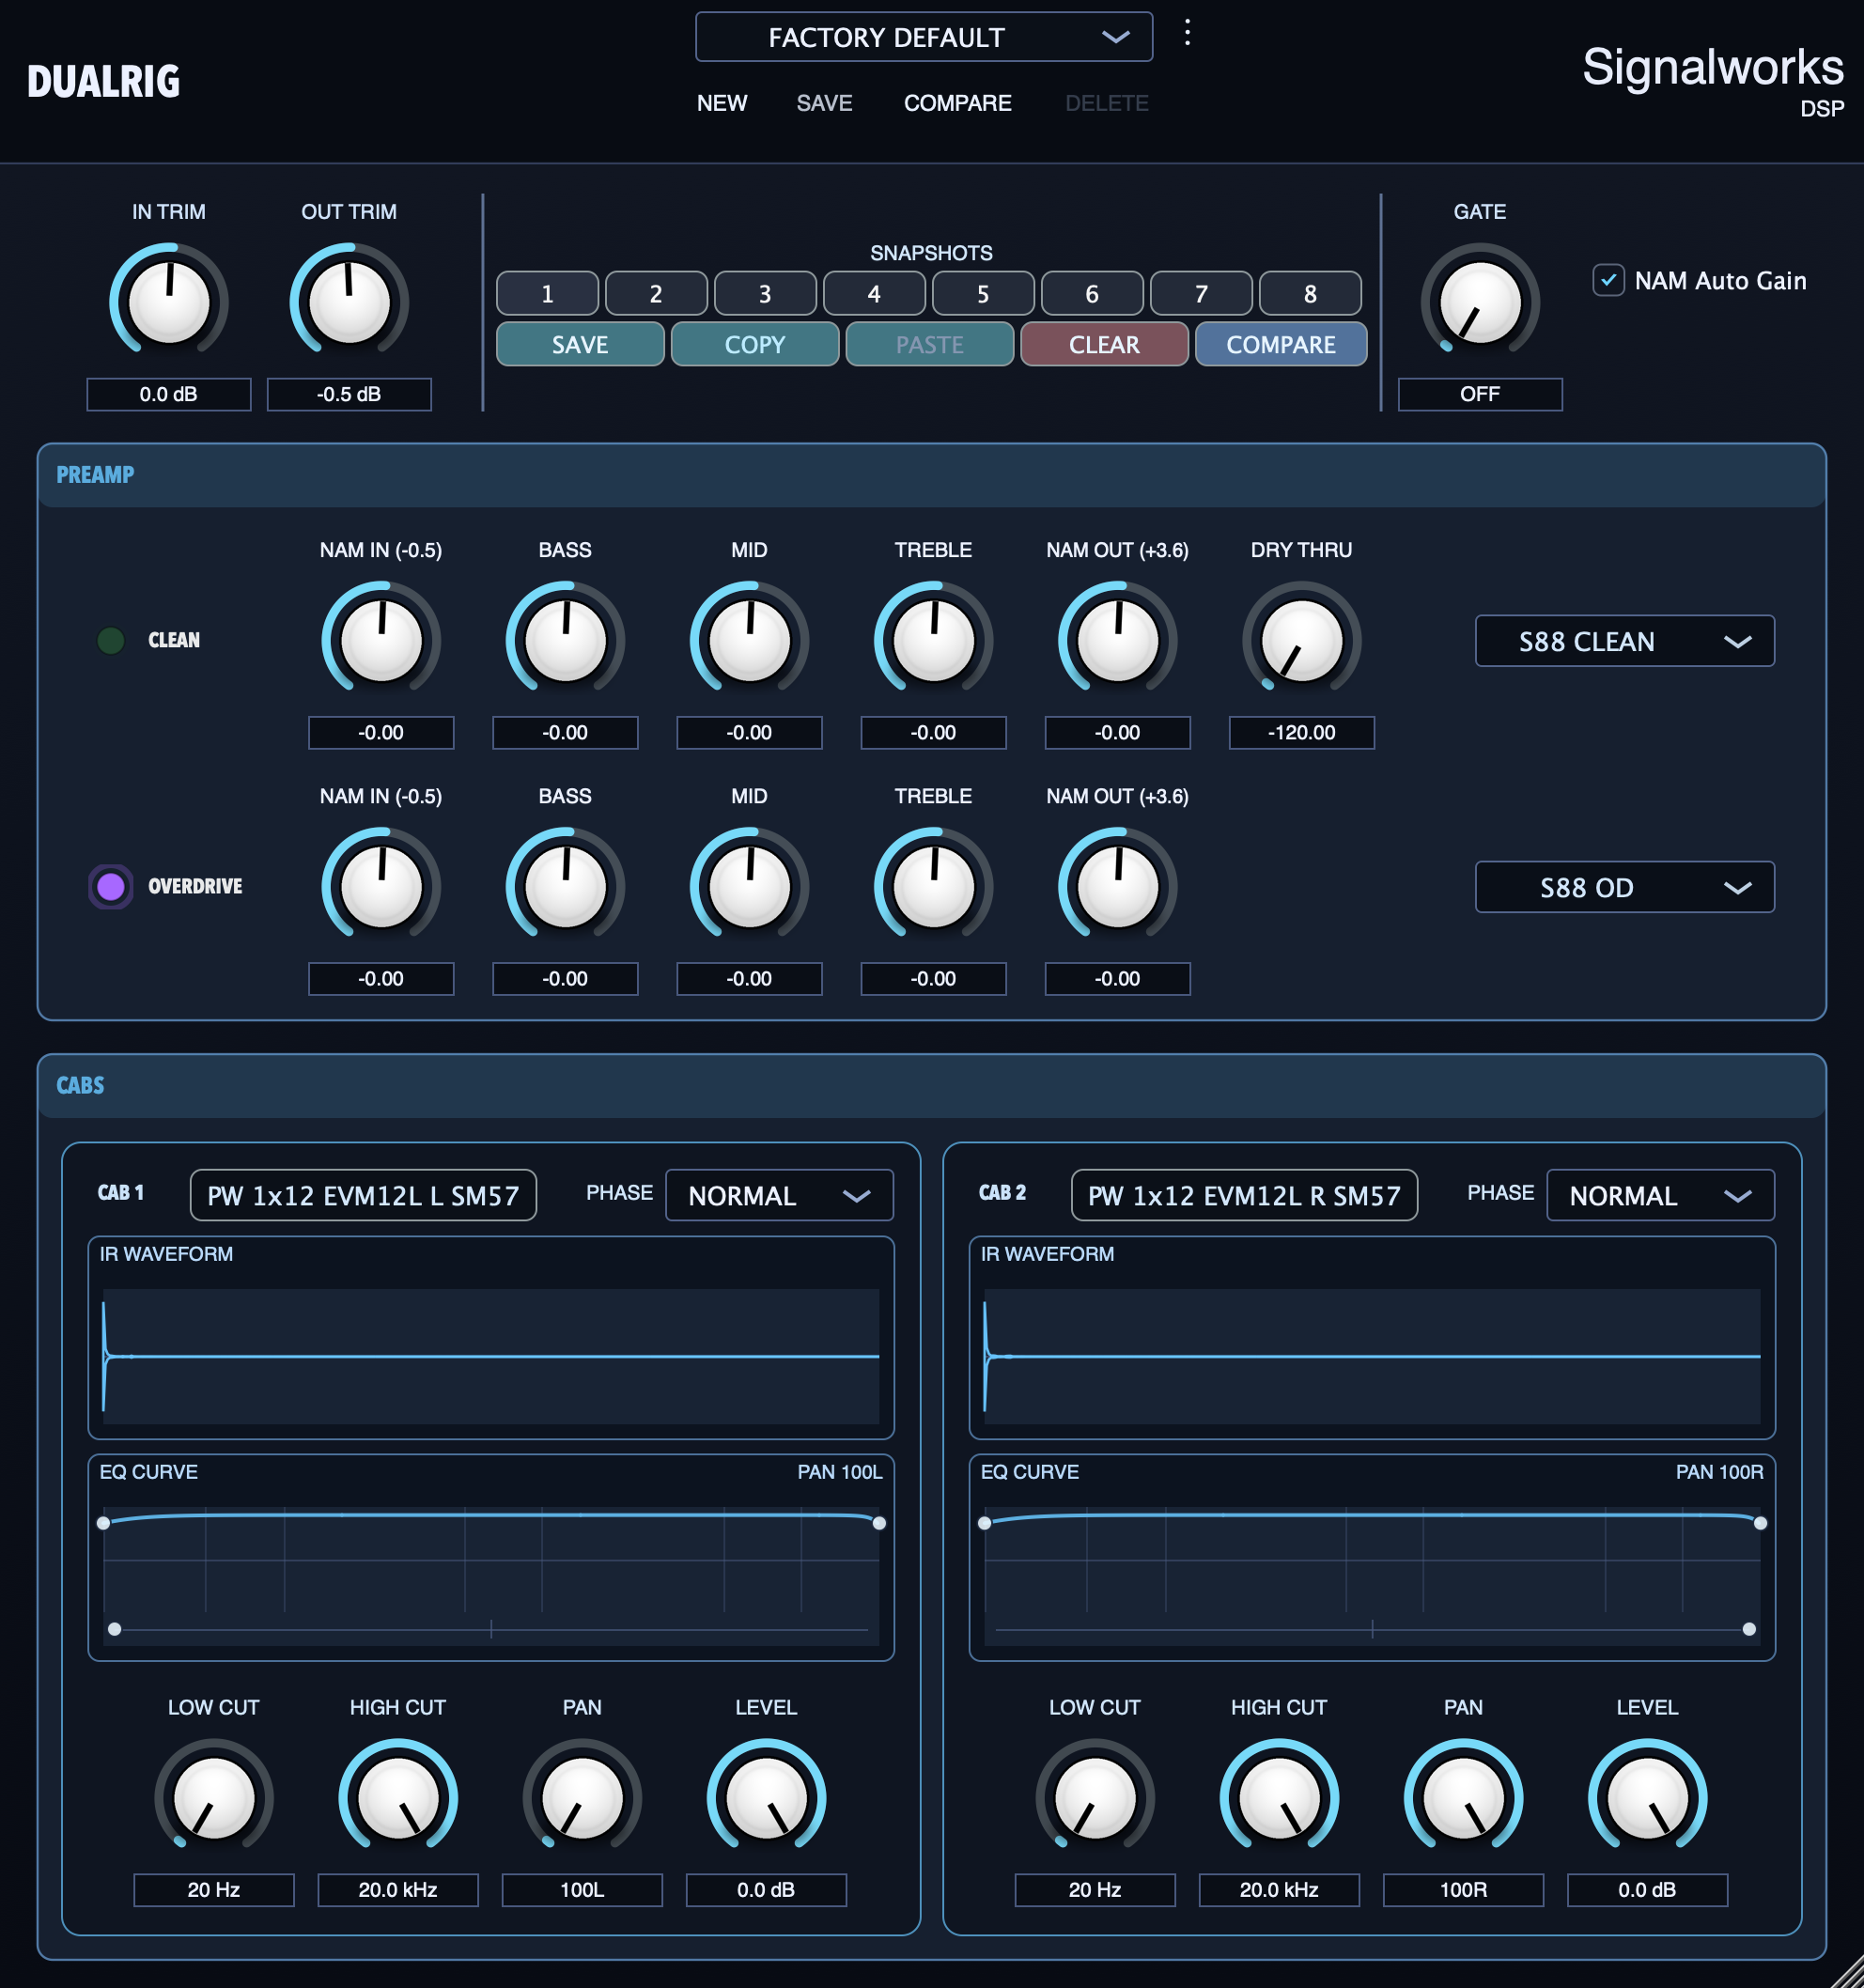
Task: Click the Overdrive BASS knob
Action: coord(565,886)
